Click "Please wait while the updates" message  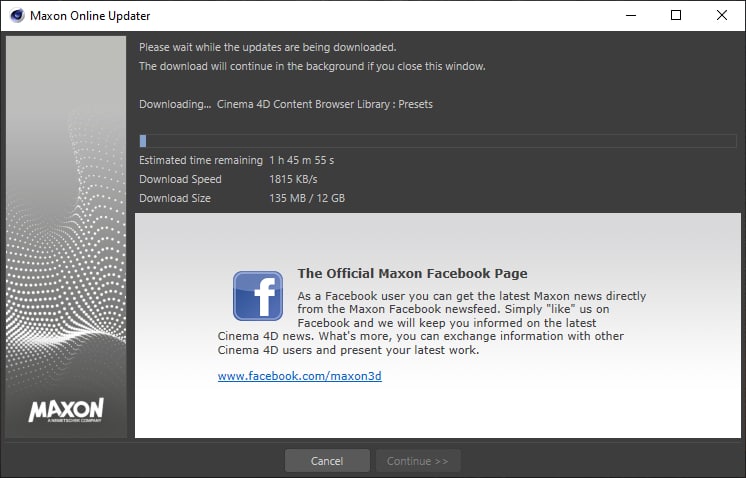268,47
